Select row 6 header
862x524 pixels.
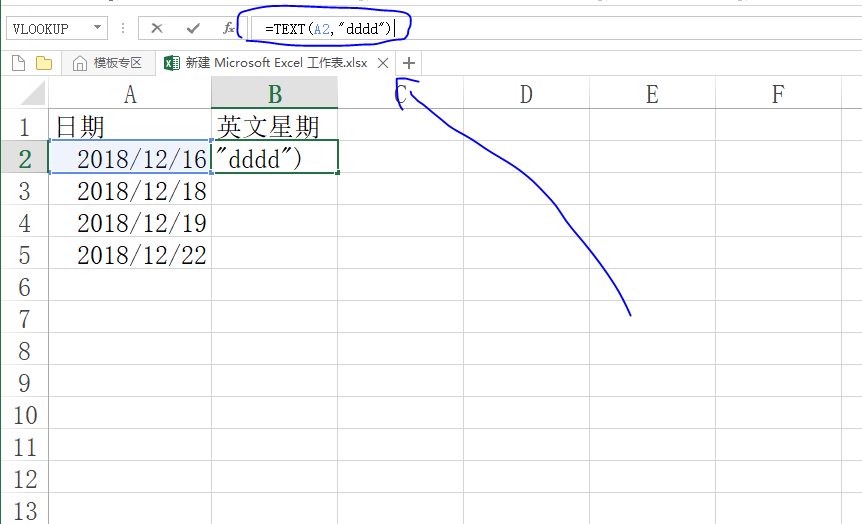pyautogui.click(x=24, y=286)
